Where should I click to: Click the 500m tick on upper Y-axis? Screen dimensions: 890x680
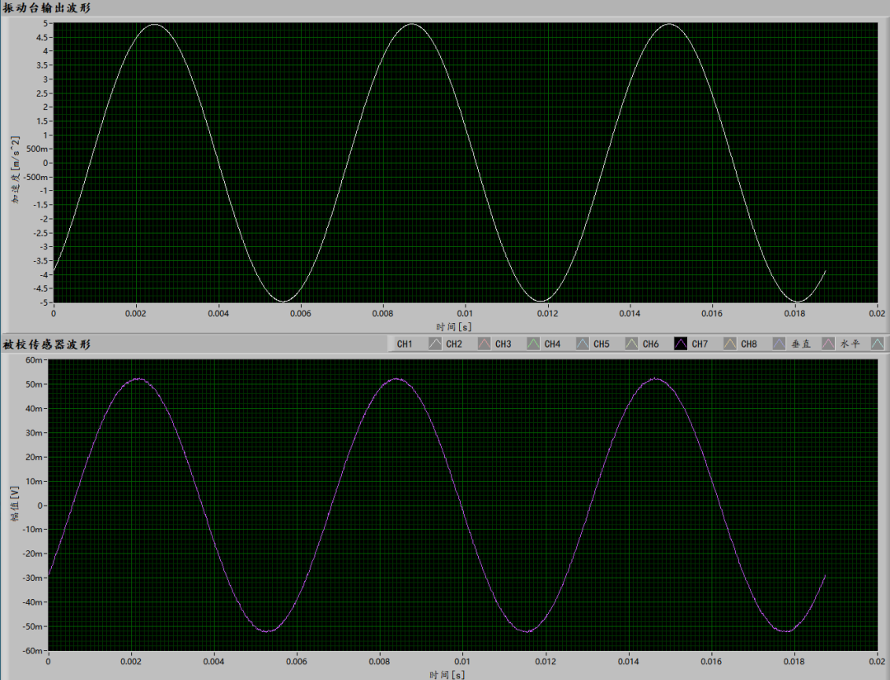click(38, 149)
